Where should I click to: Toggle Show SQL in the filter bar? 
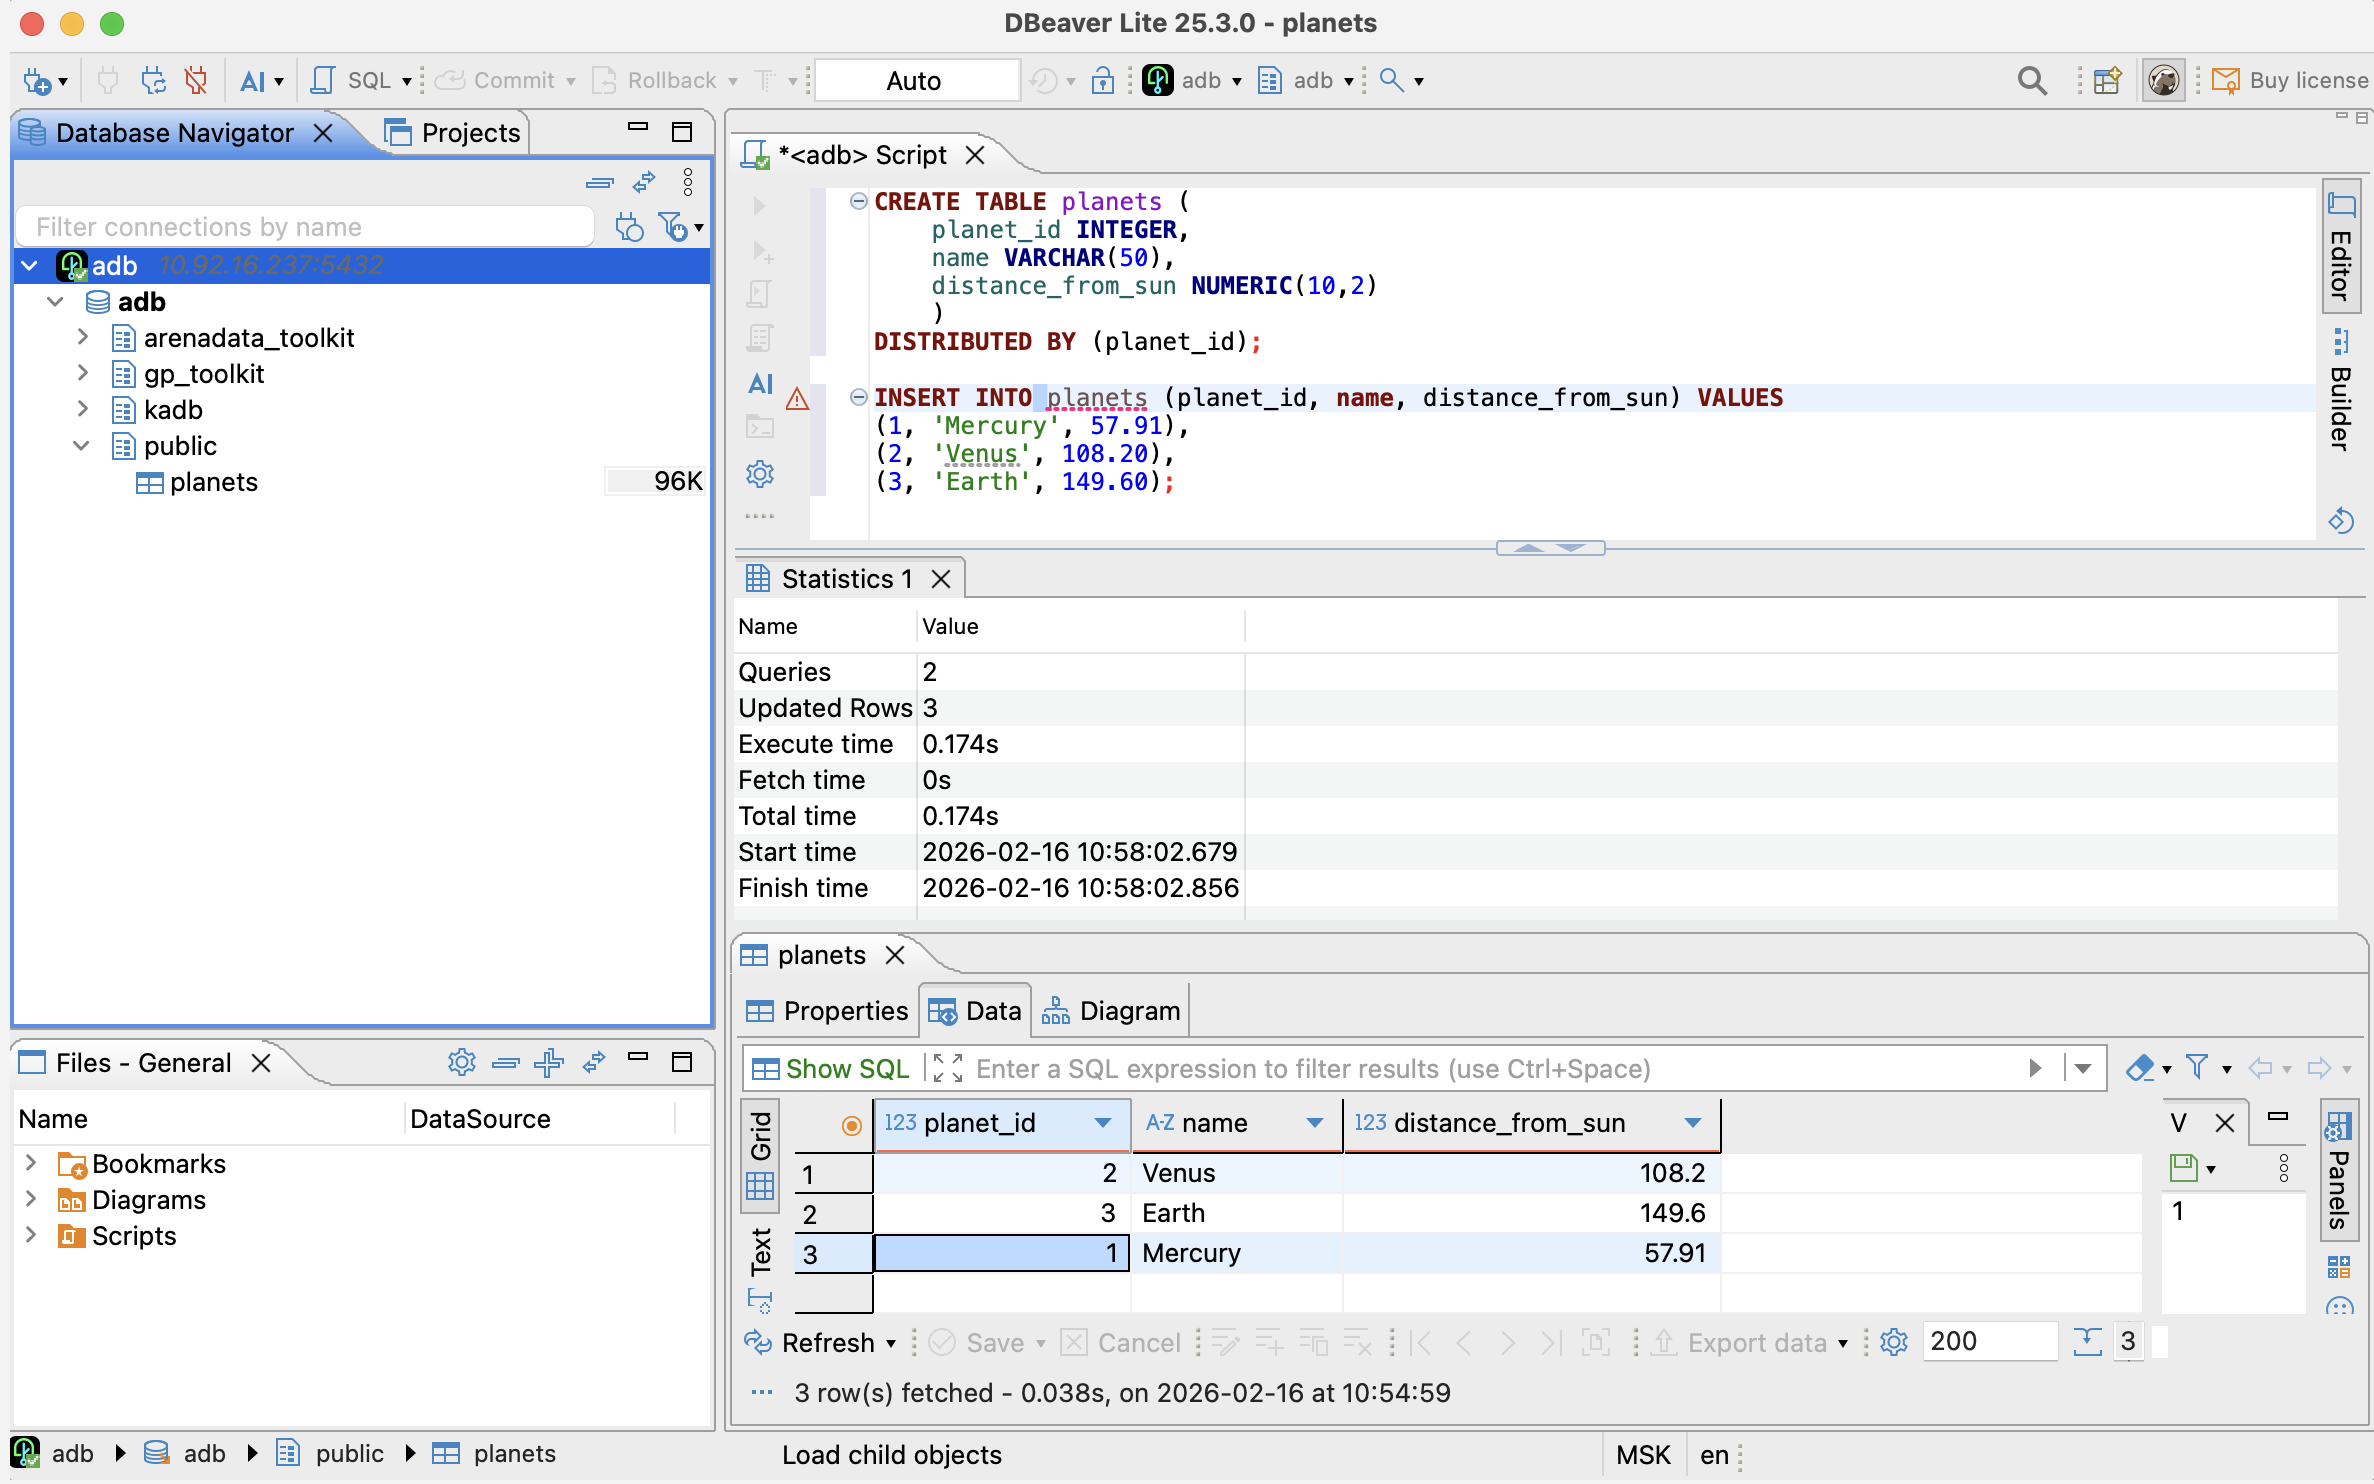click(x=830, y=1068)
